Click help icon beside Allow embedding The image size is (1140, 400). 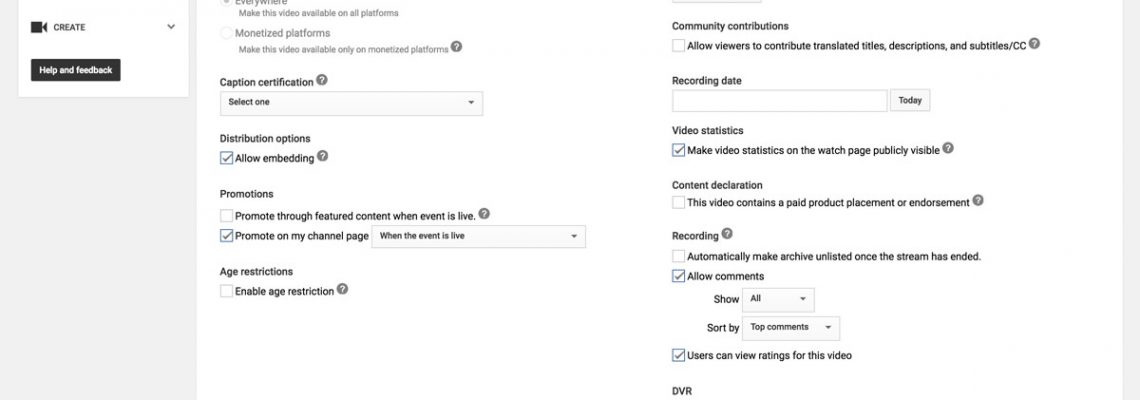(323, 157)
